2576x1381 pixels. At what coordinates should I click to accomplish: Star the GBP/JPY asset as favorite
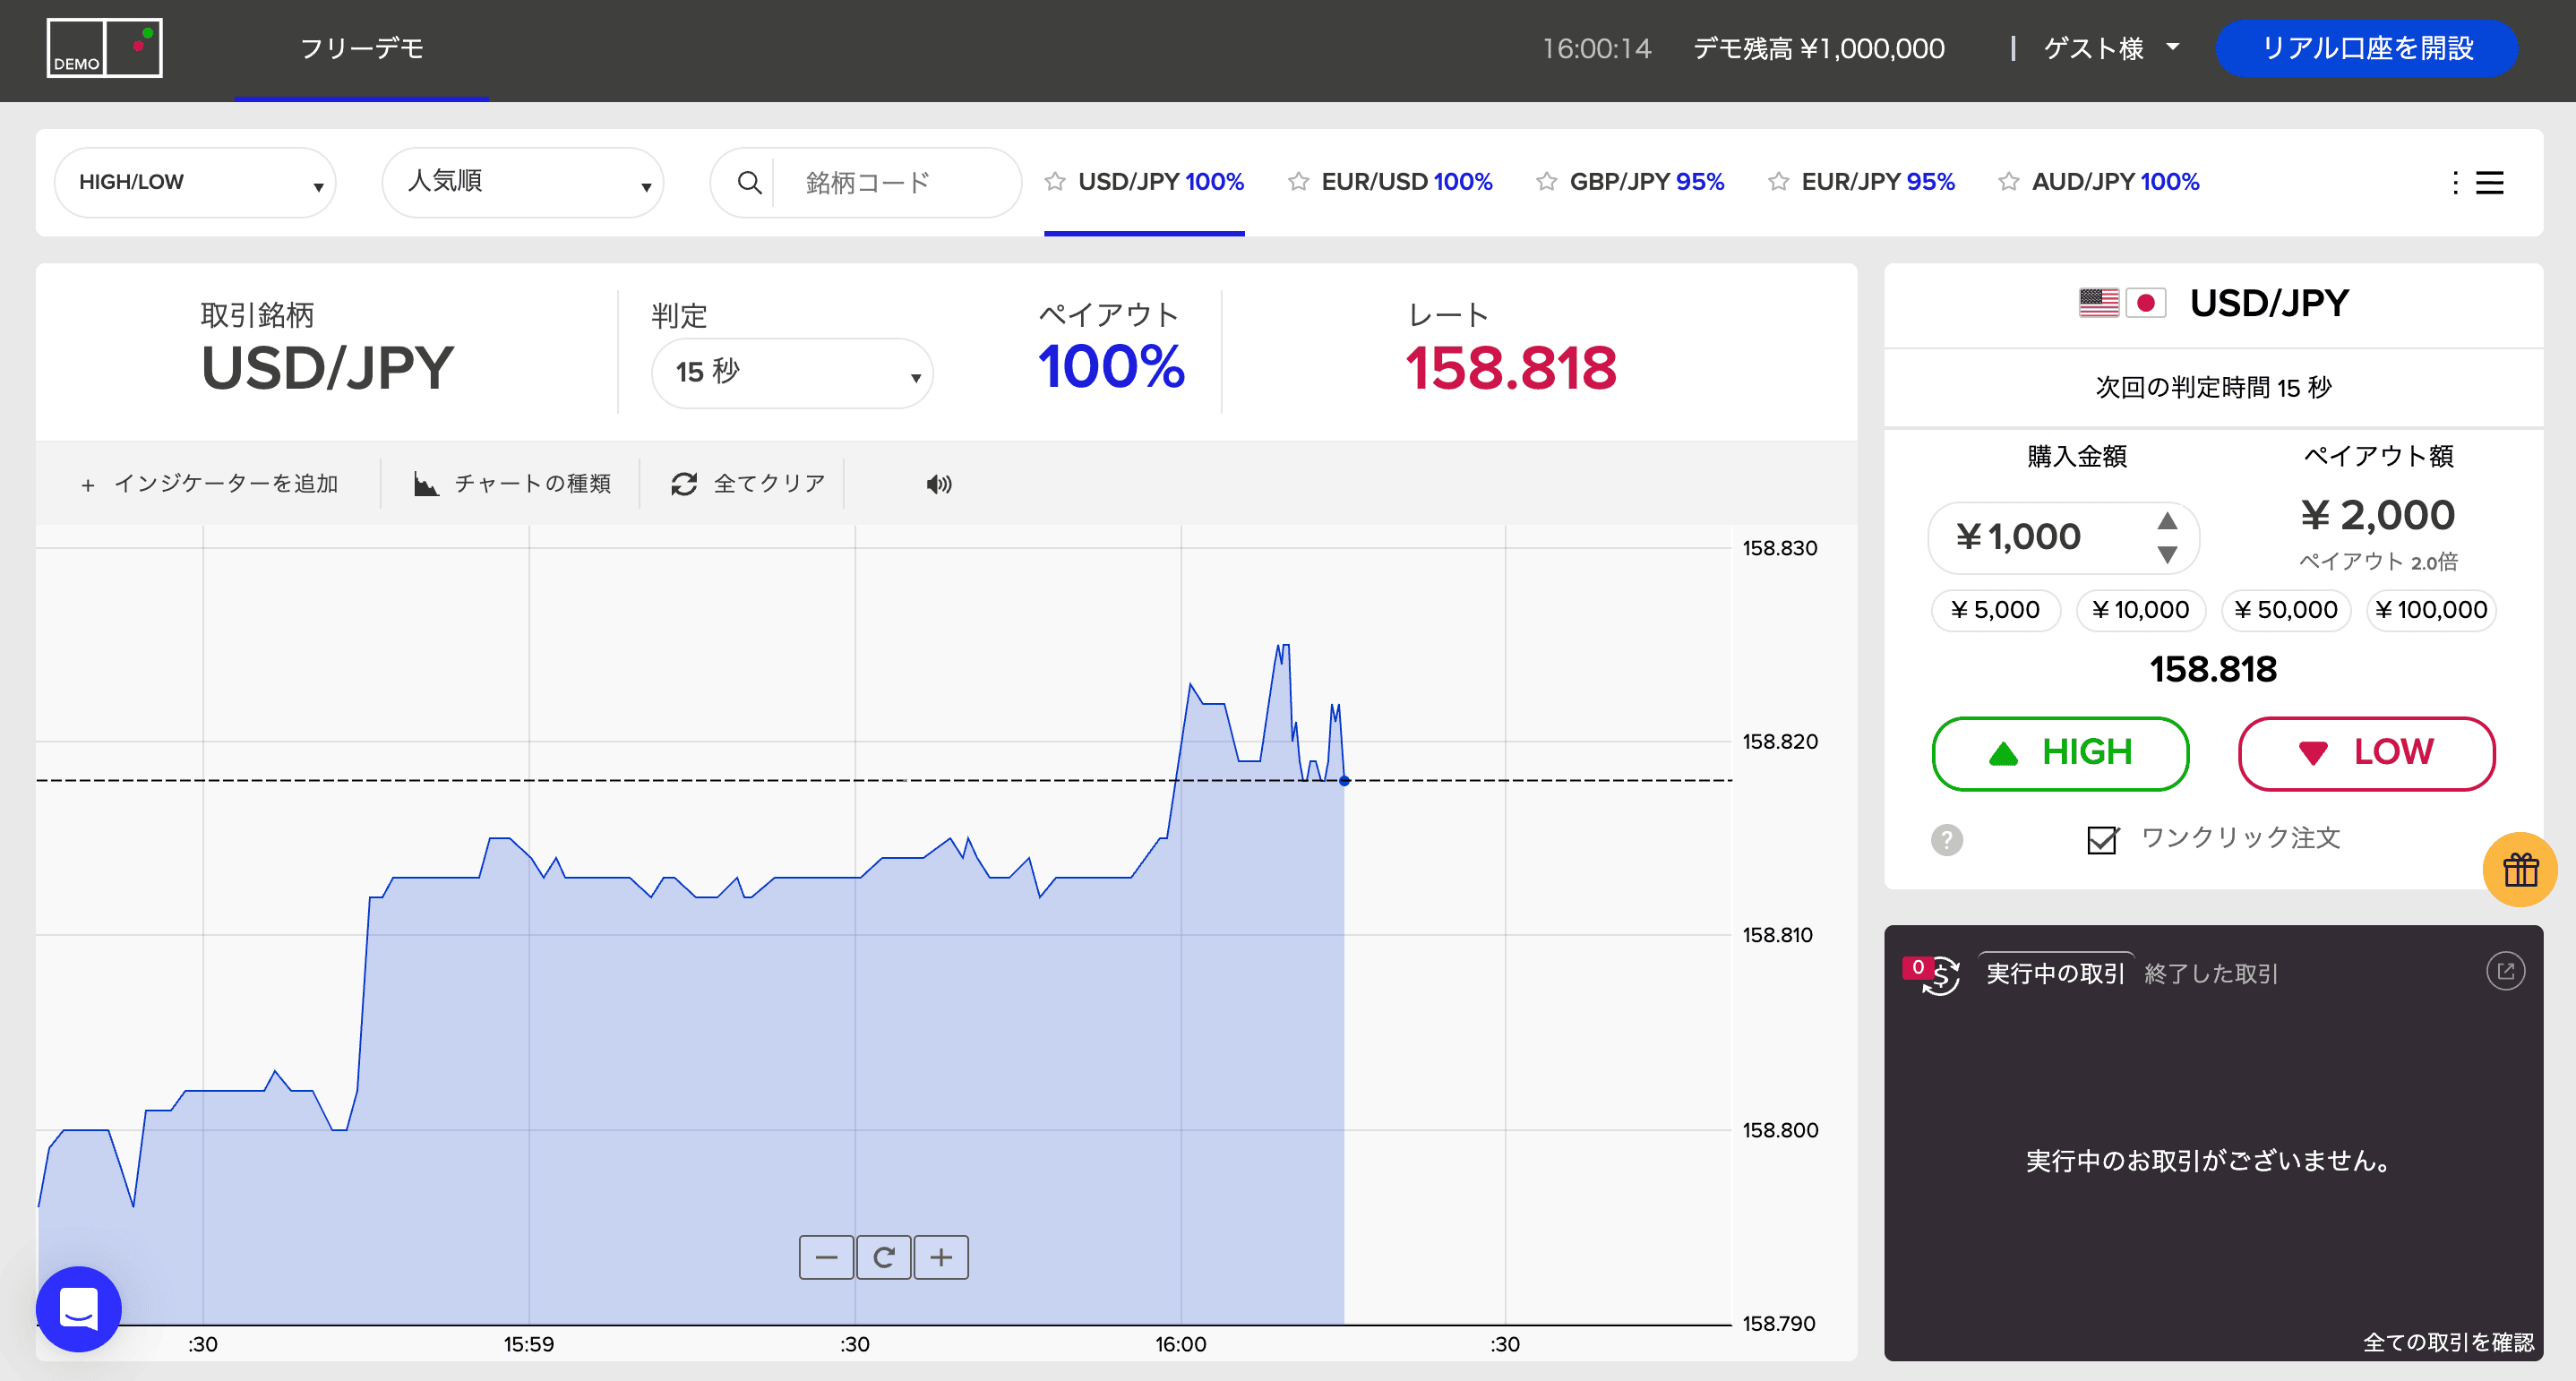1546,182
